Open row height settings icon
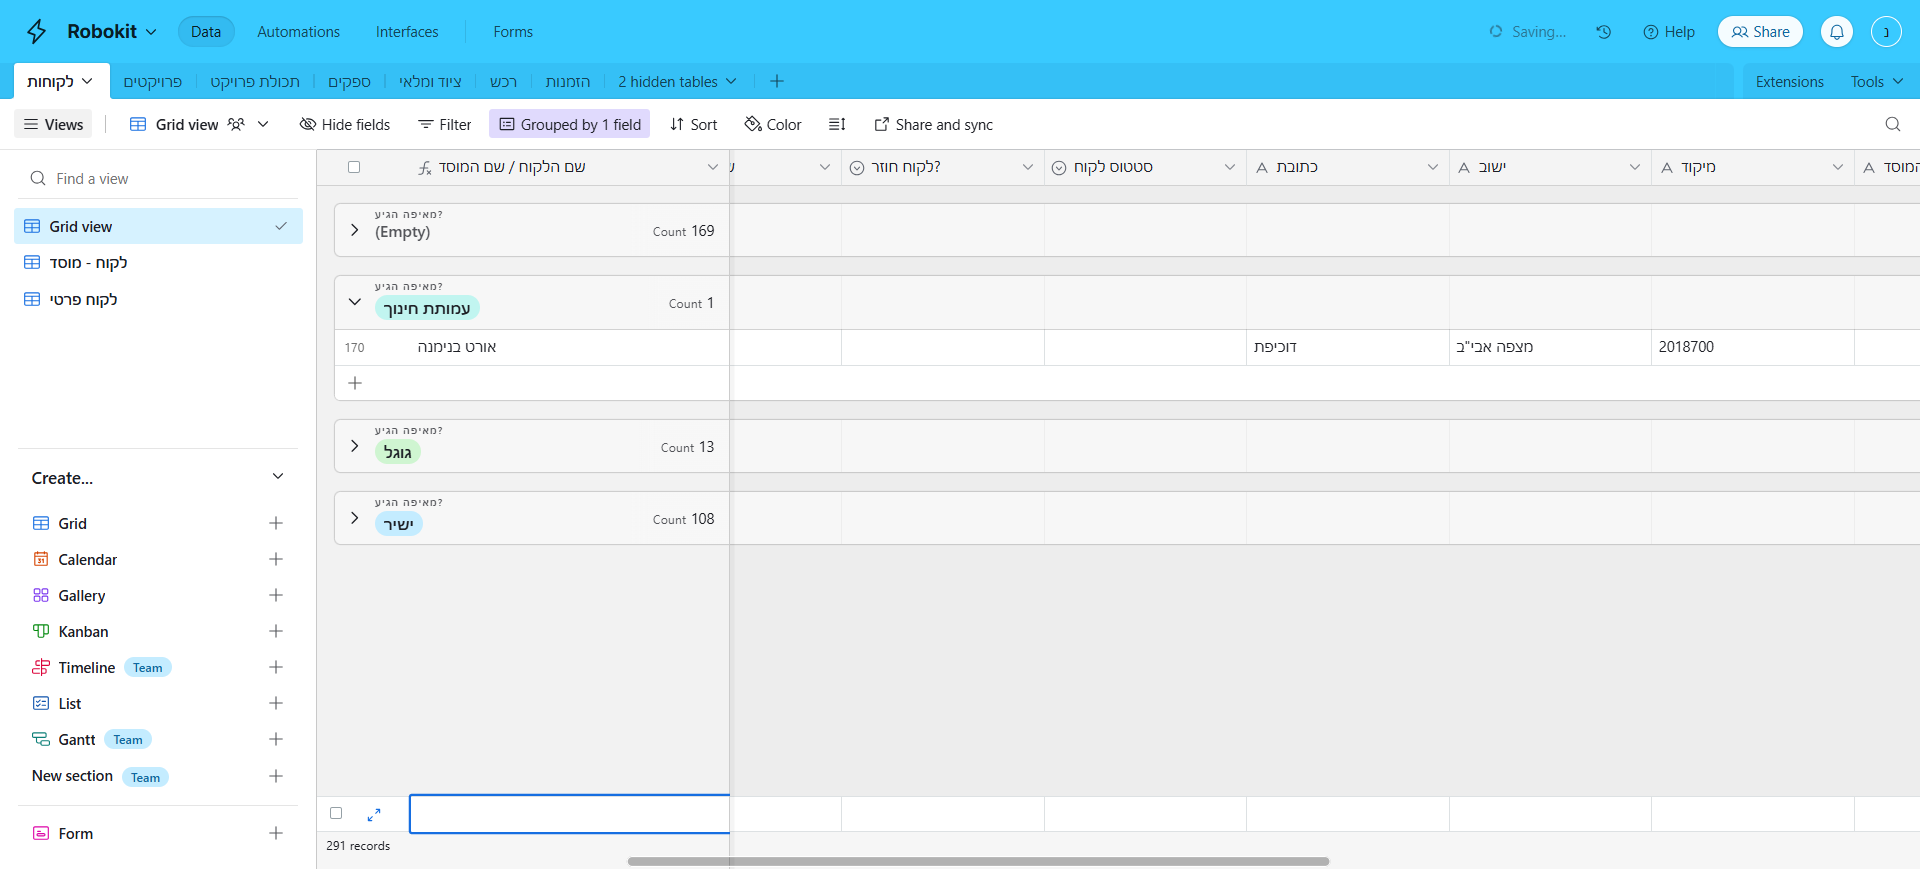Screen dimensions: 1920x869 pos(837,124)
